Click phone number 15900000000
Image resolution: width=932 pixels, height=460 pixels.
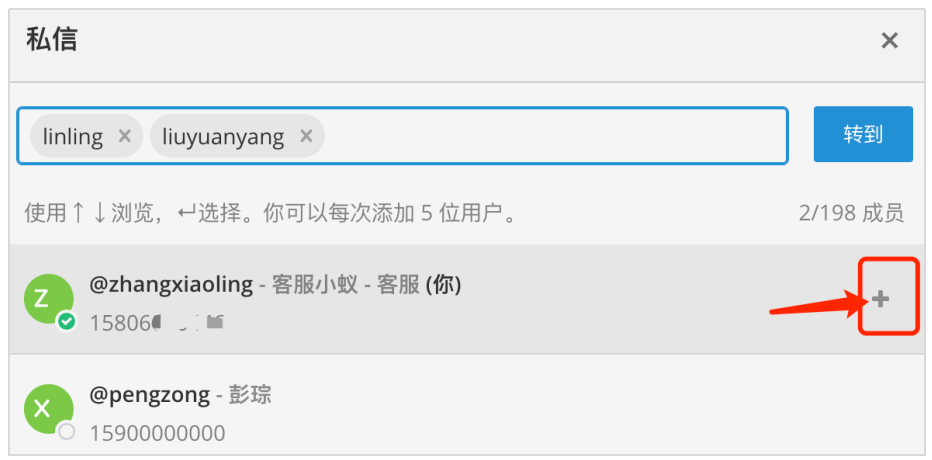click(158, 433)
